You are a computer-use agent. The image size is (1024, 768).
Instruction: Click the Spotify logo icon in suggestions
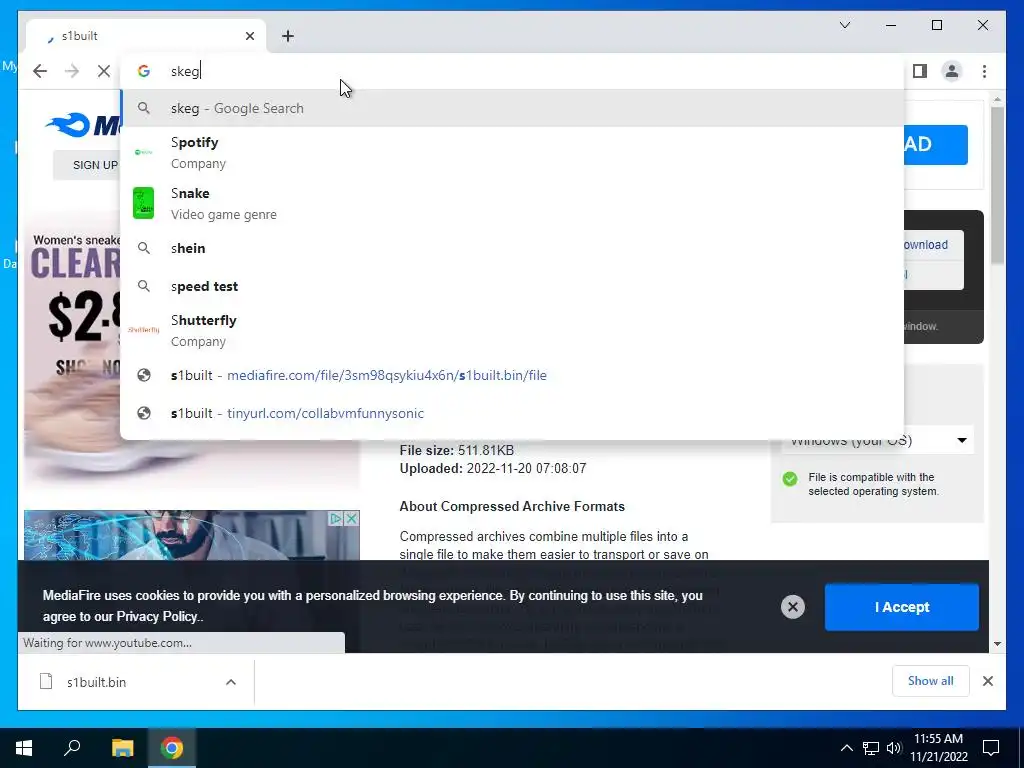coord(144,152)
